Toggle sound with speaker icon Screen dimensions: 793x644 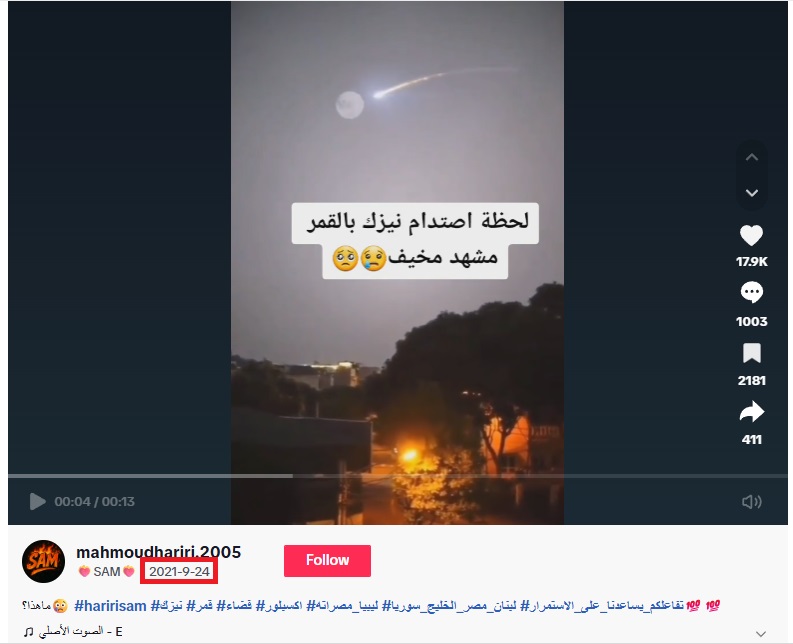752,501
